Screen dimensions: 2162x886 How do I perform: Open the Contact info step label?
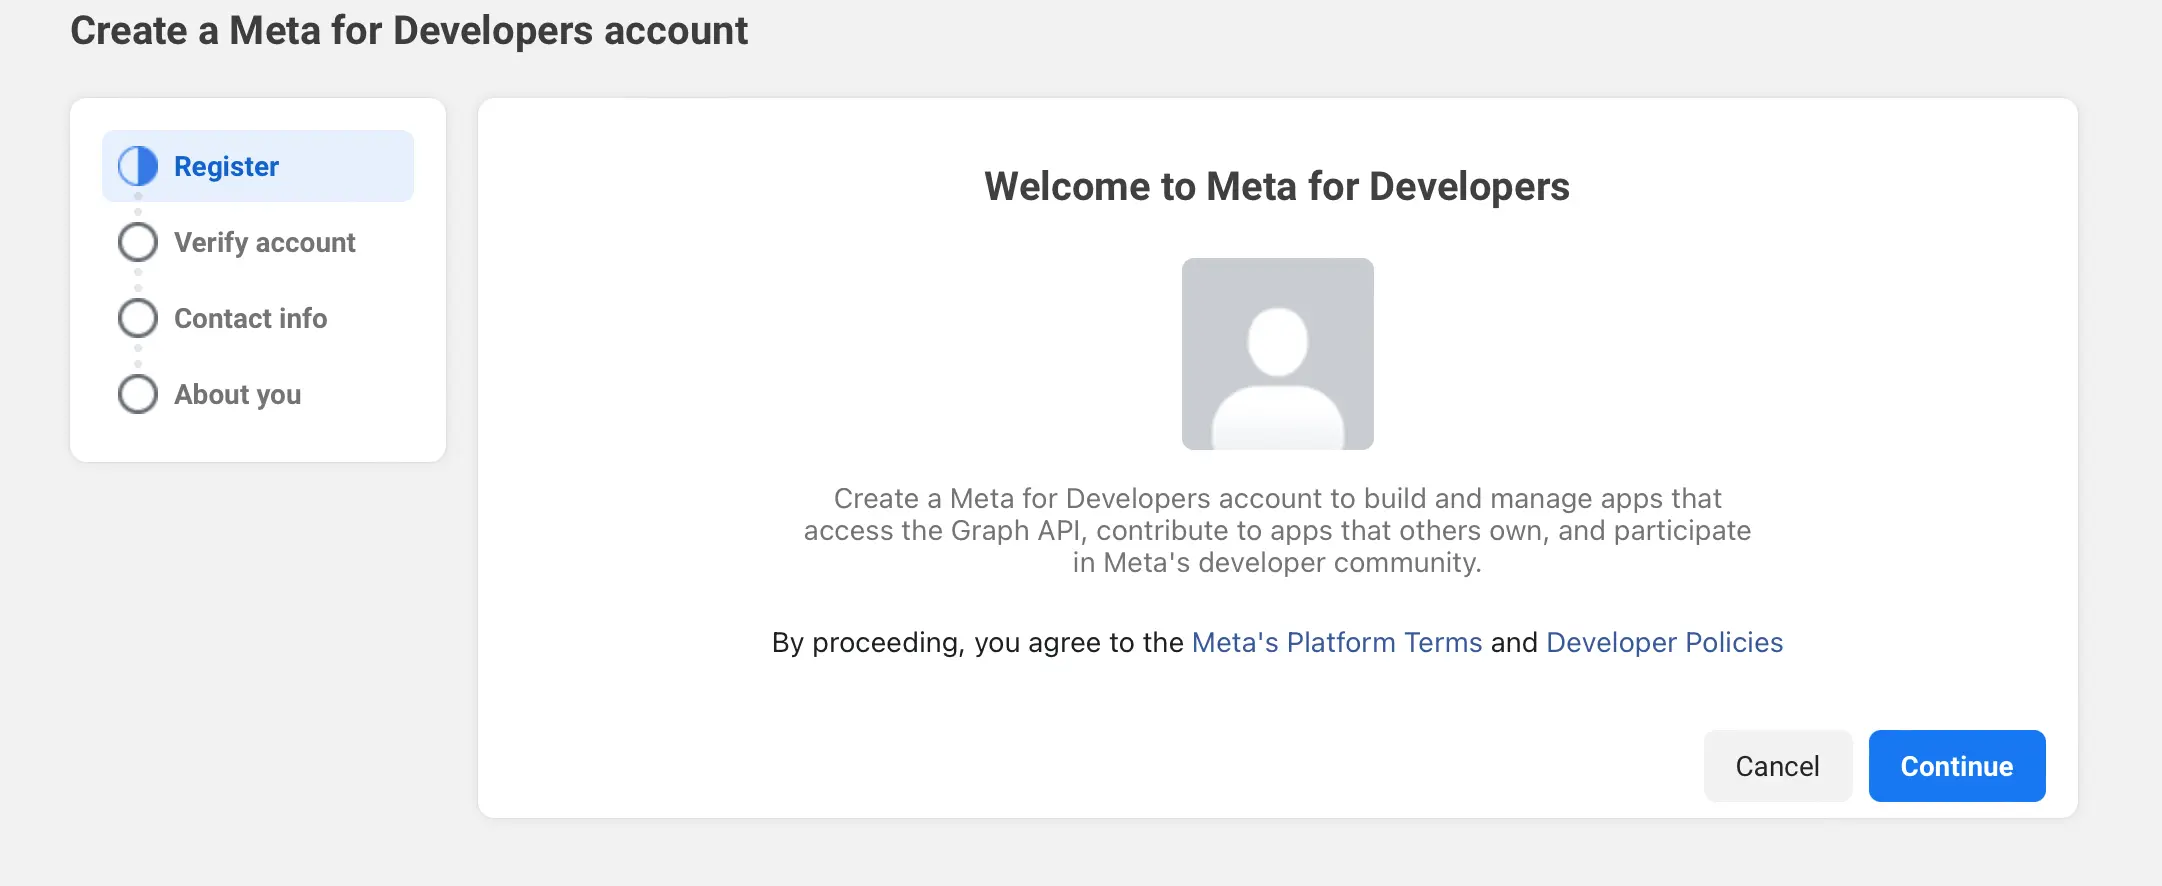tap(250, 318)
